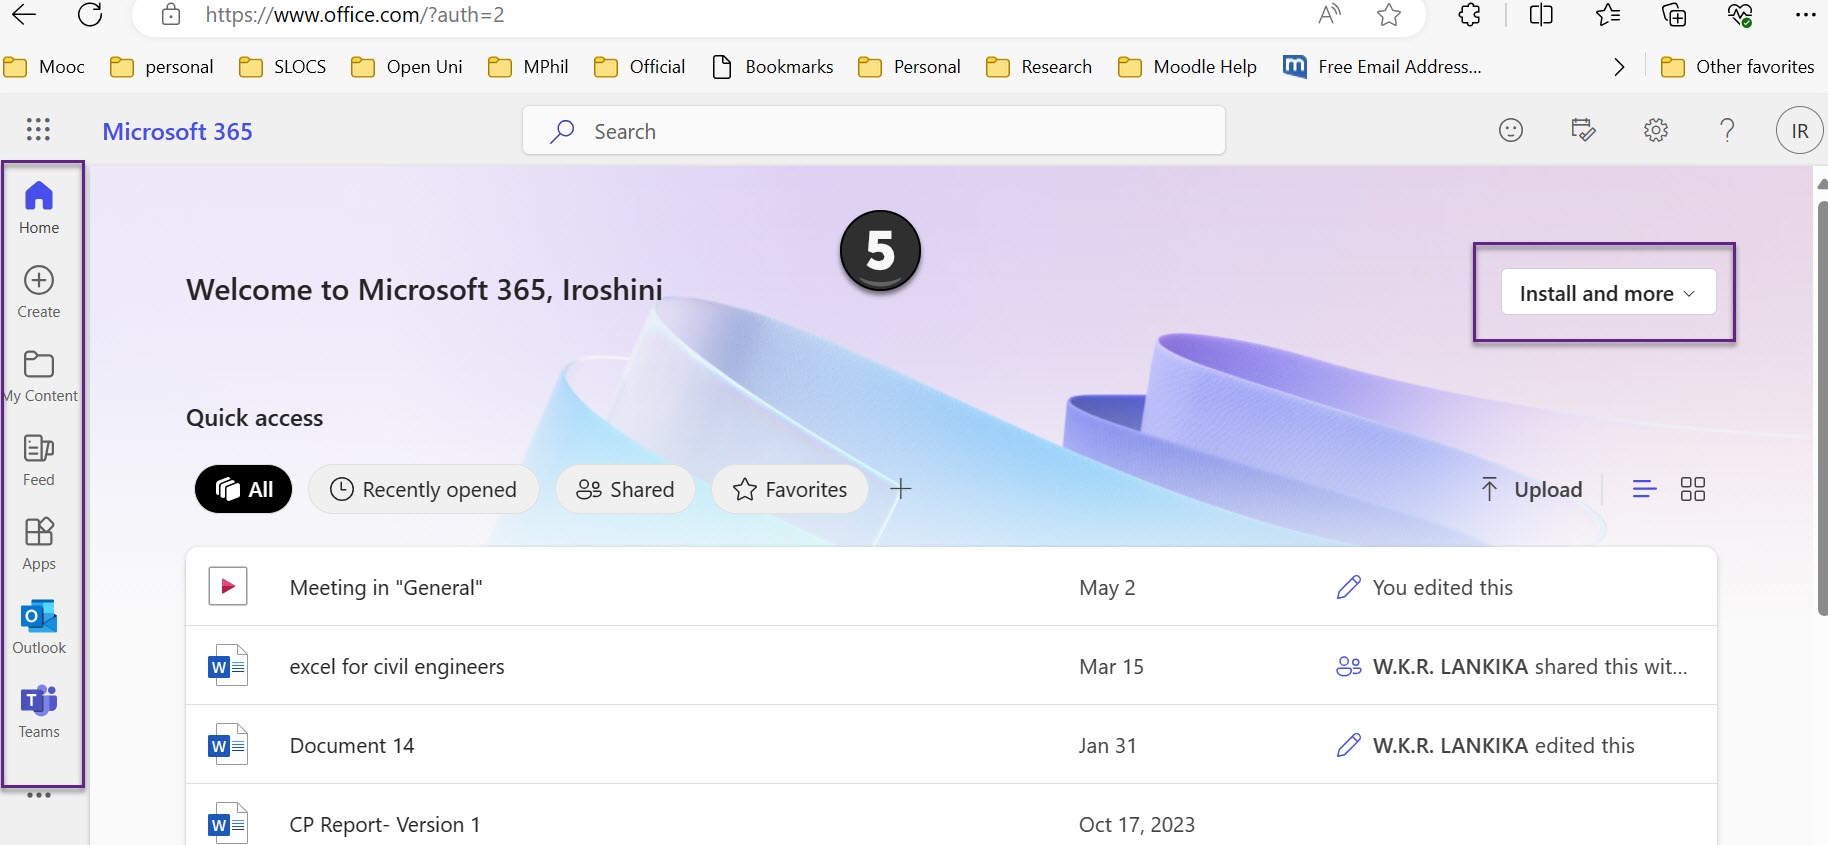The image size is (1828, 845).
Task: Add this page to favorites star
Action: point(1389,14)
